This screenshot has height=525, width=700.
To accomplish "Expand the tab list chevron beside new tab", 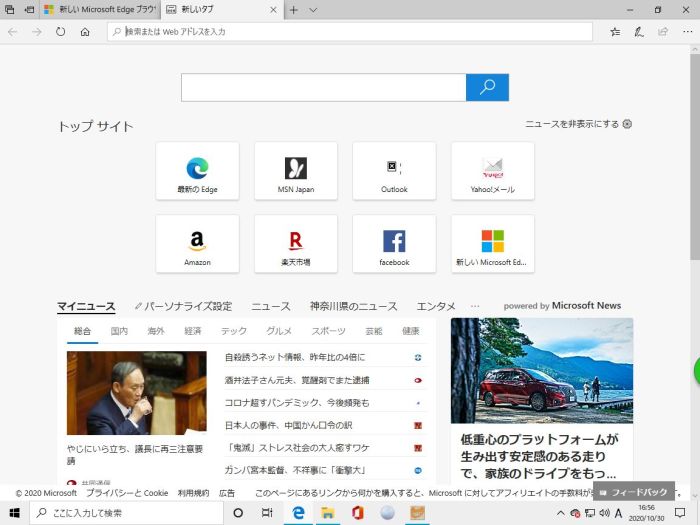I will coord(313,10).
